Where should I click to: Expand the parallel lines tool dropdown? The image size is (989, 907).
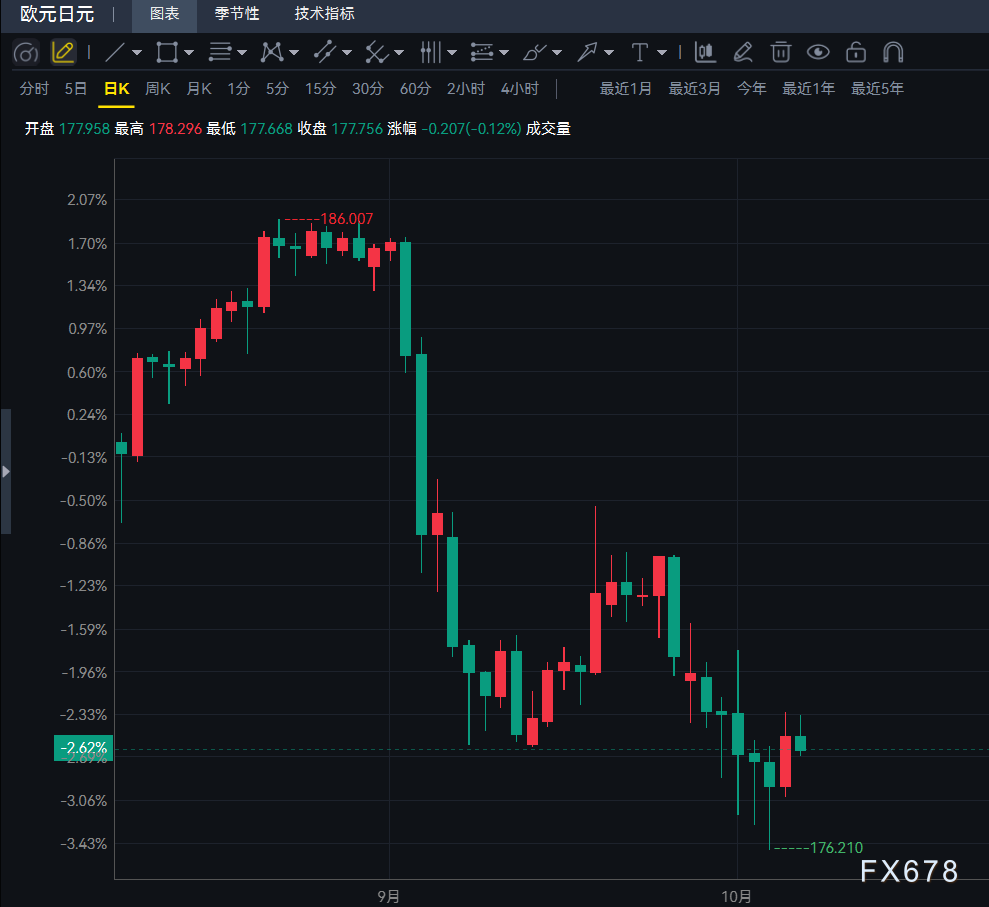point(242,53)
